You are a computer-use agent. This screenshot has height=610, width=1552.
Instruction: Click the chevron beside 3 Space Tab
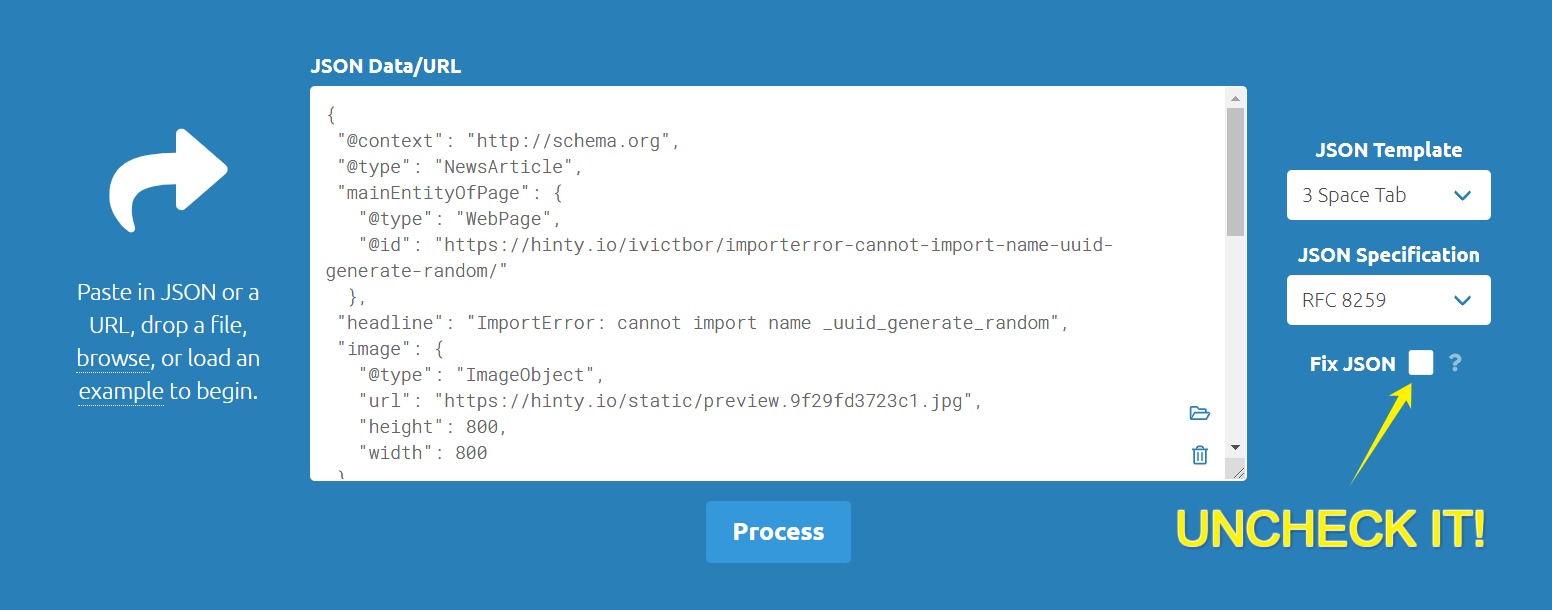tap(1462, 196)
